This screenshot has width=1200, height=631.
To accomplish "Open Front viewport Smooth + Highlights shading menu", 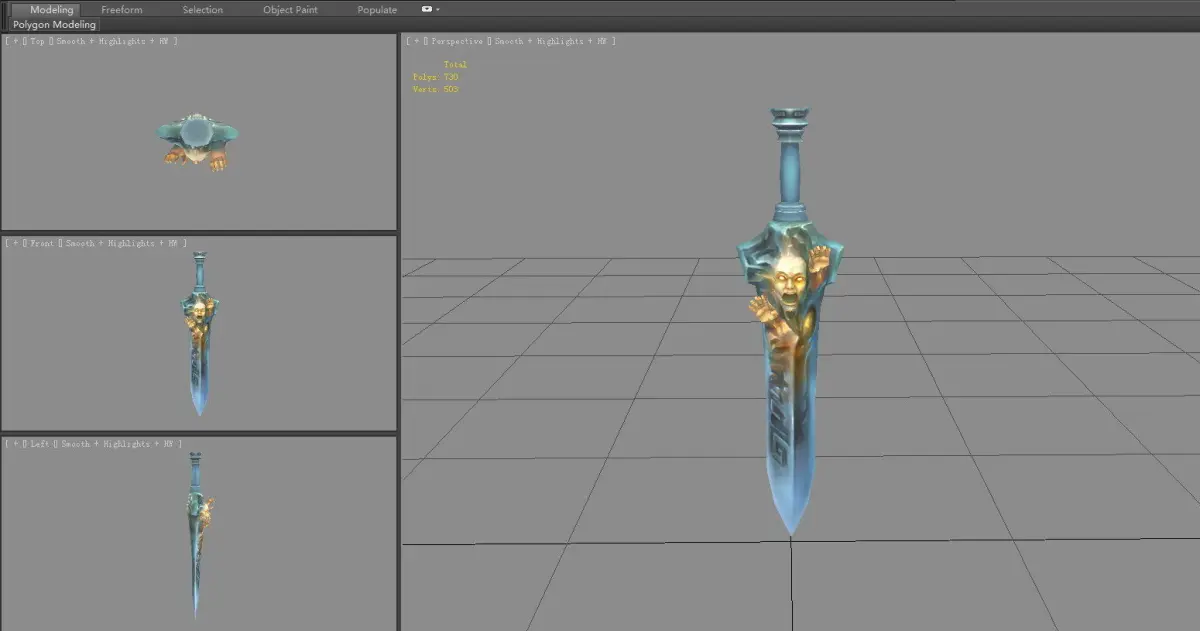I will tap(123, 243).
